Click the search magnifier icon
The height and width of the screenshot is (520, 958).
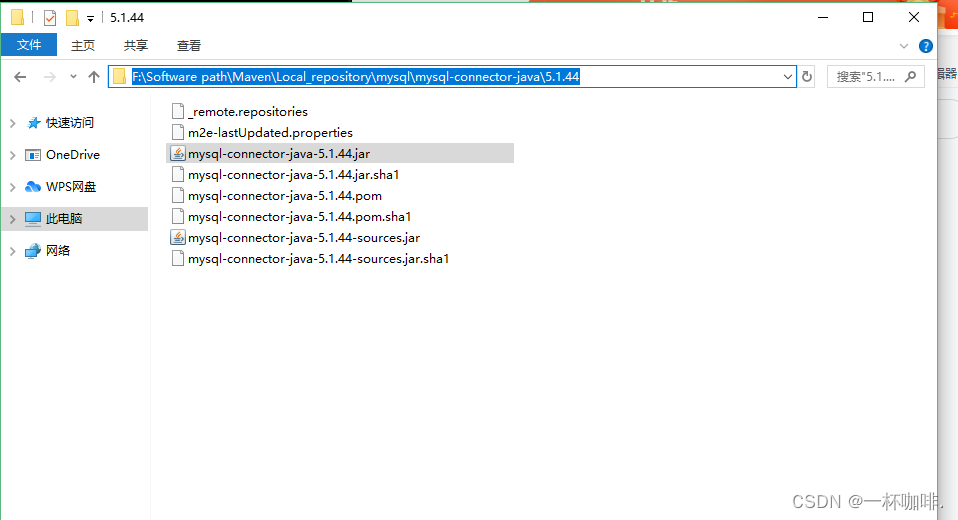click(x=910, y=76)
